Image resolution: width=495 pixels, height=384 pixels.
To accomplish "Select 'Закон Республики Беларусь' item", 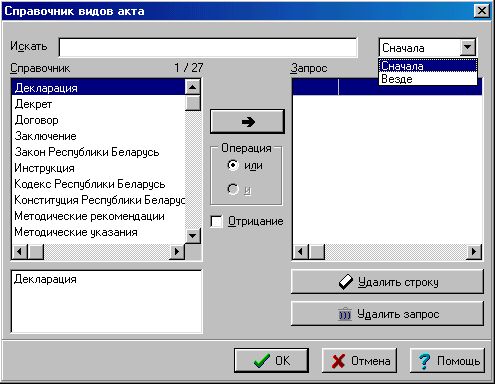I will click(98, 152).
